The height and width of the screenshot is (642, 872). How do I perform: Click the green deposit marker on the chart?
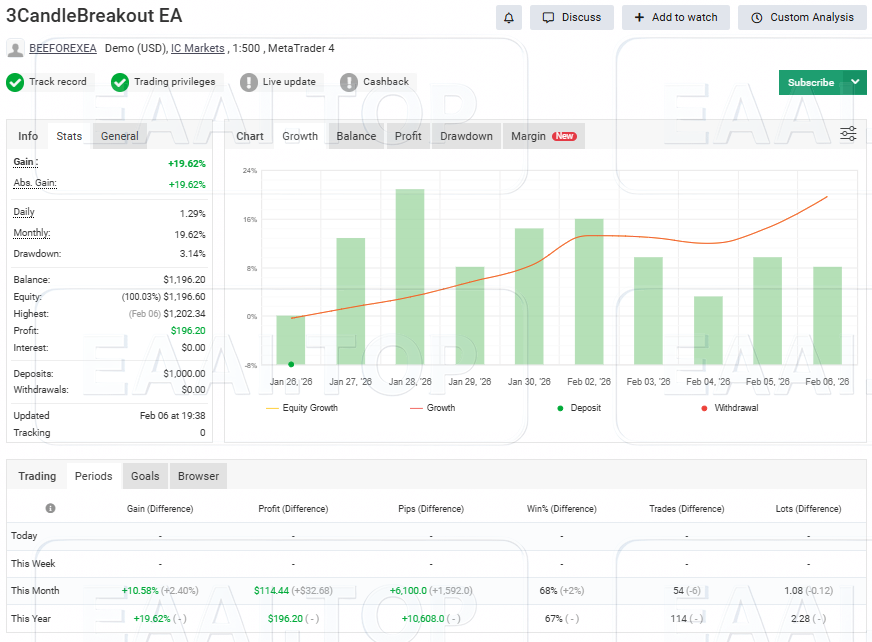pos(290,366)
